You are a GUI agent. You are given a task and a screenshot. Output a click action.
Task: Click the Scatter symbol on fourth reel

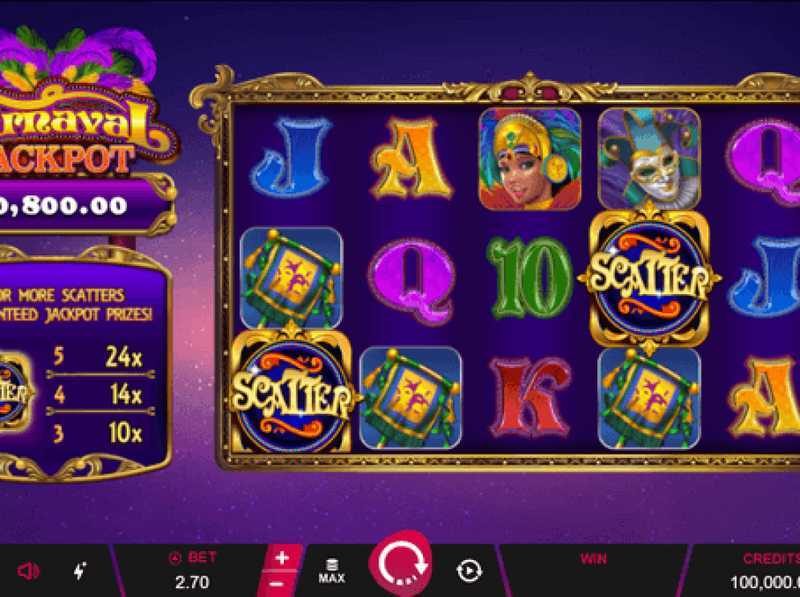point(649,279)
